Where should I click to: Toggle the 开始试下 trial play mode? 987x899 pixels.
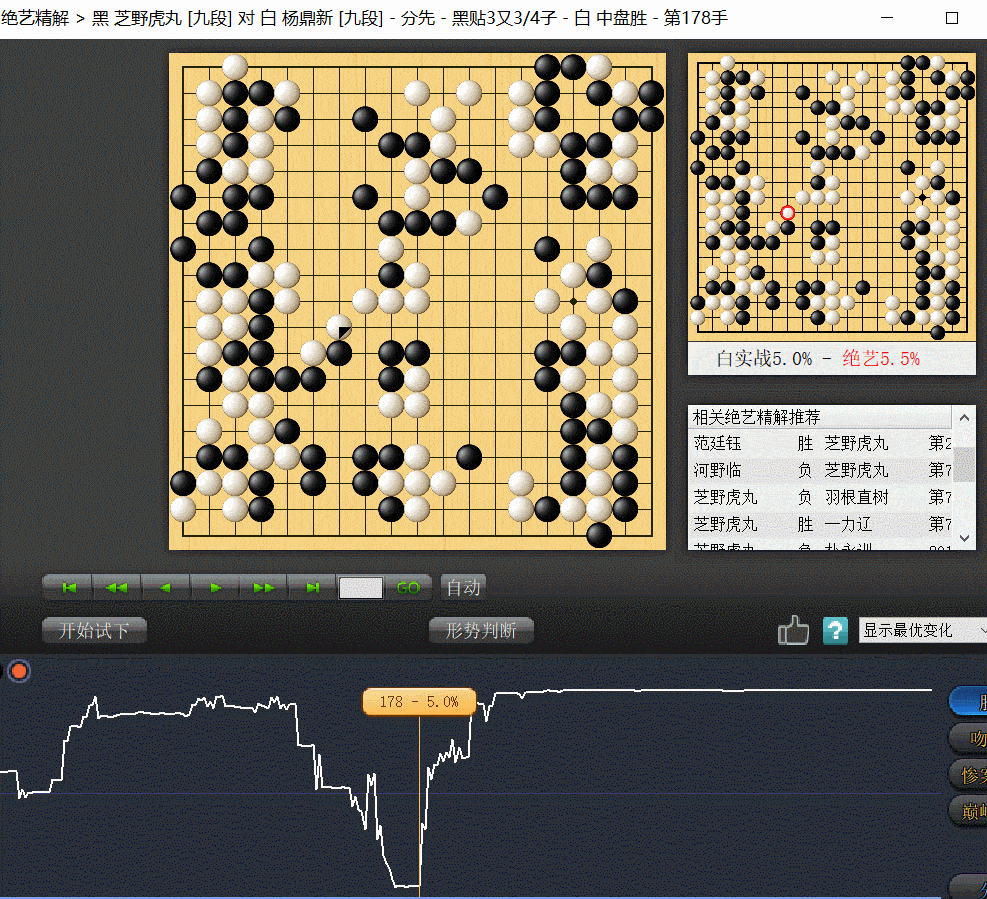pos(94,631)
